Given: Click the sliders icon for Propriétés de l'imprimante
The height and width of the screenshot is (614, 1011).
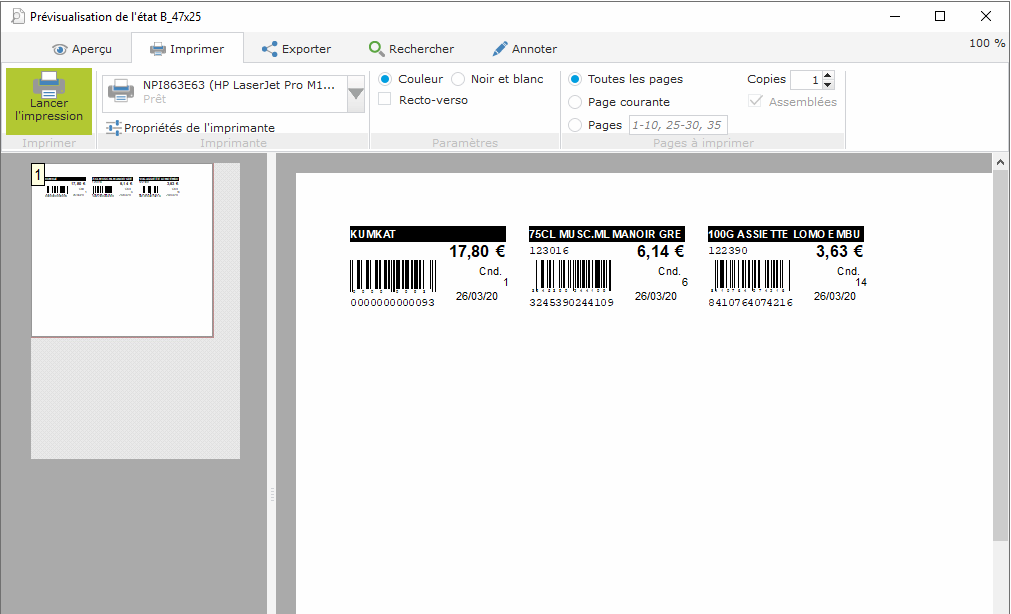Looking at the screenshot, I should pos(114,127).
